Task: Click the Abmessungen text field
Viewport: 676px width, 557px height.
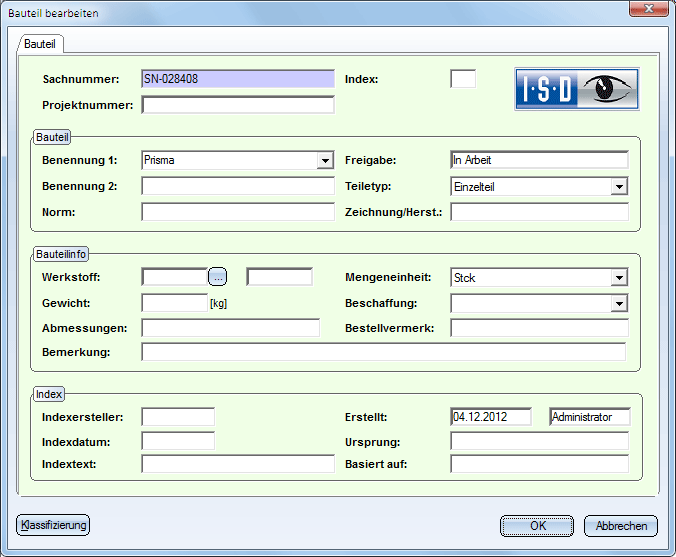Action: pos(230,328)
